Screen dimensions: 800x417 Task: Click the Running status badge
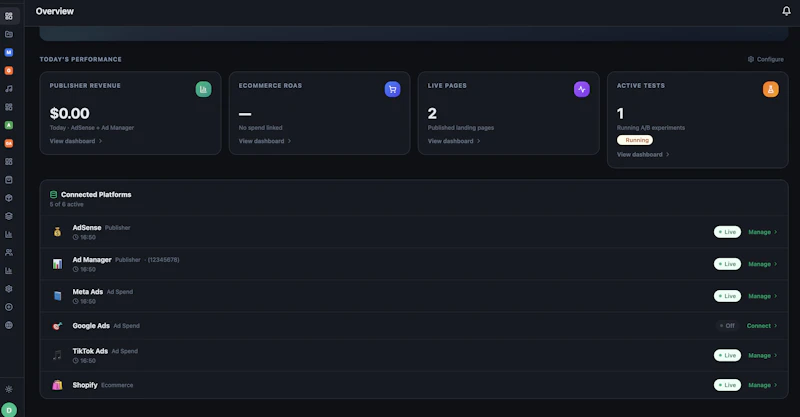[x=635, y=140]
